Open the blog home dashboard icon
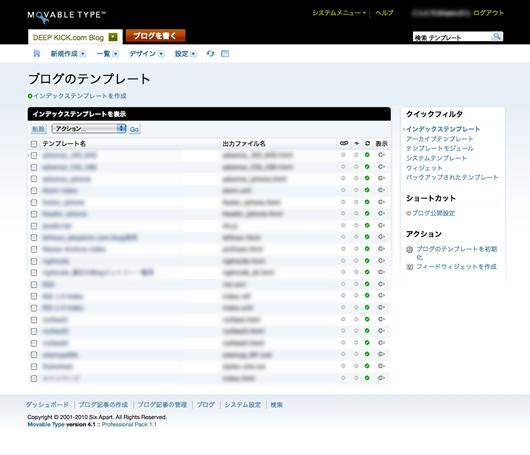 37,53
